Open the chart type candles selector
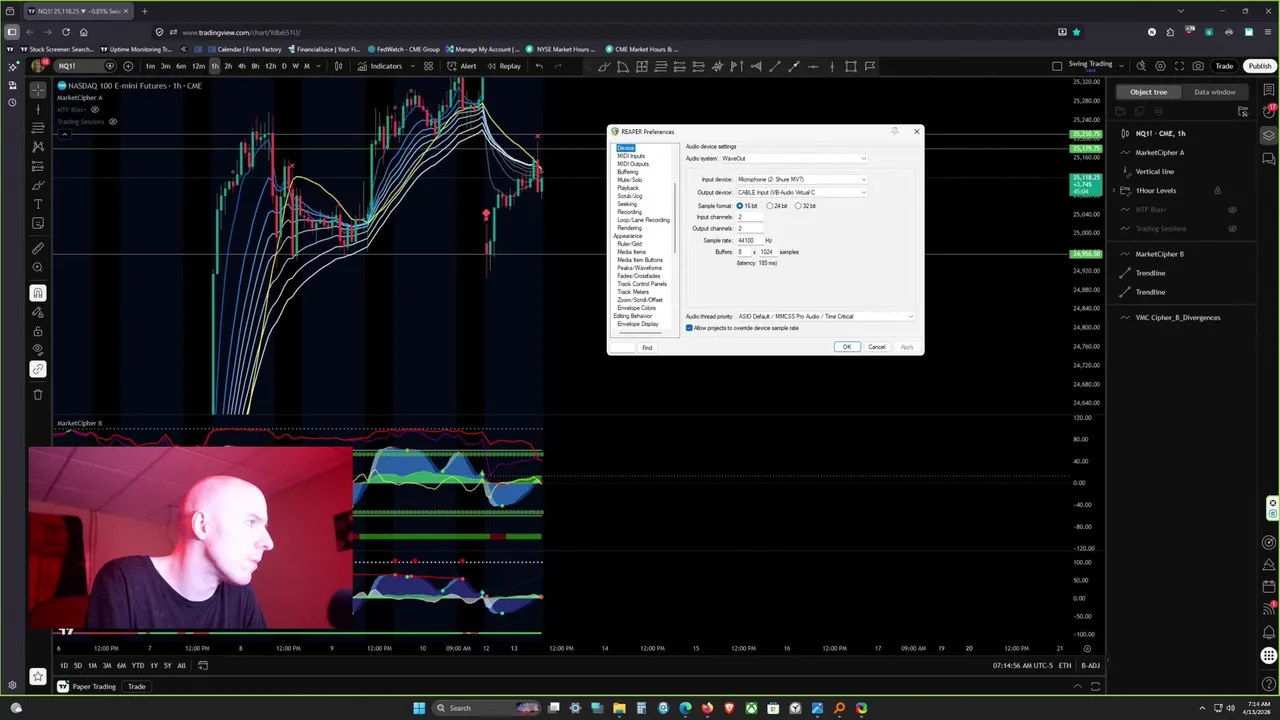The width and height of the screenshot is (1280, 720). pos(338,66)
